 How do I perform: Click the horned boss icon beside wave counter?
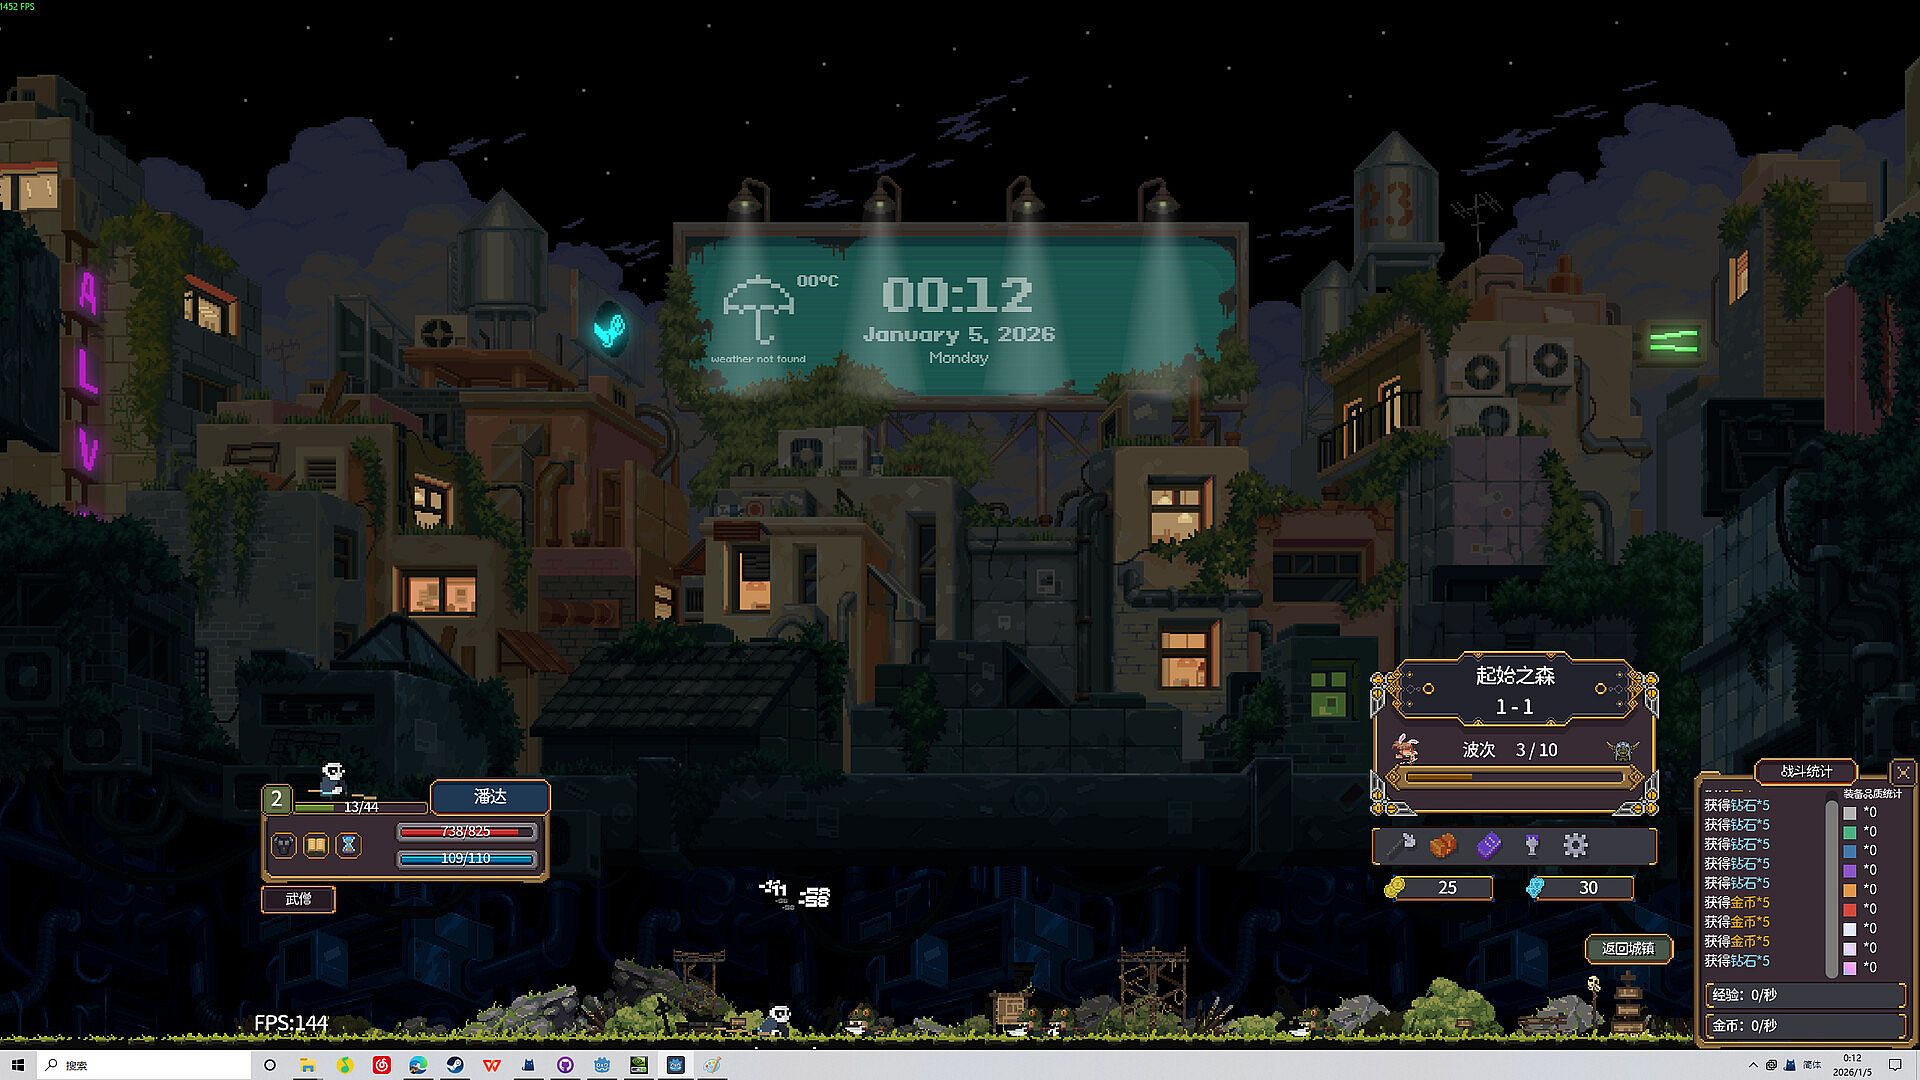pos(1621,750)
